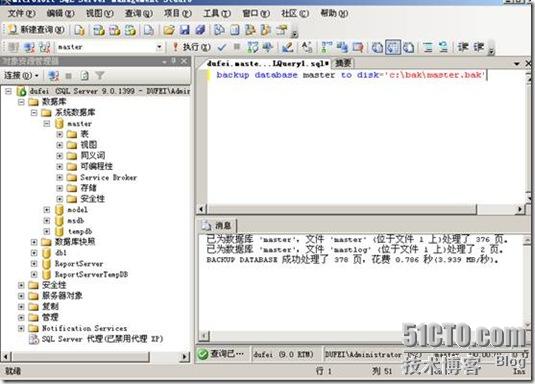Image resolution: width=535 pixels, height=384 pixels.
Task: Click the Filter funnel icon in Object Explorer
Action: point(100,75)
